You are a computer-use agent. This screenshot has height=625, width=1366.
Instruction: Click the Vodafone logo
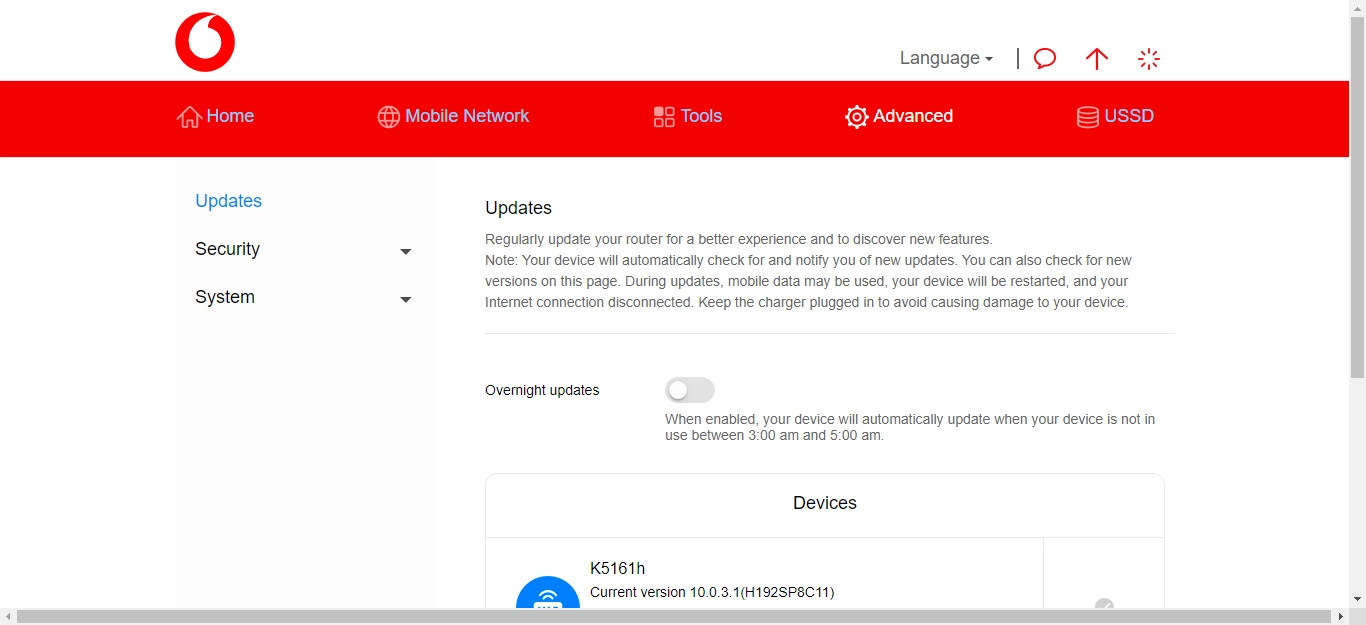point(205,42)
